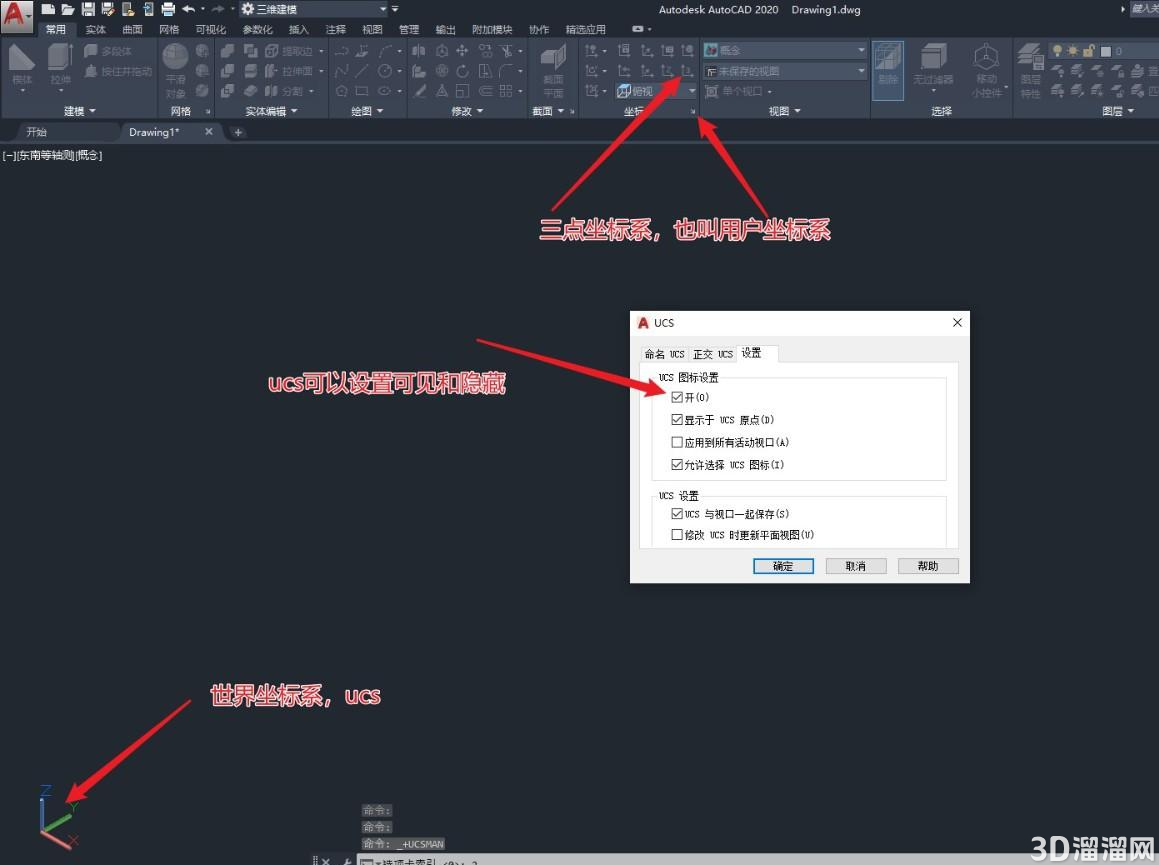Viewport: 1159px width, 865px height.
Task: Click the Plot printer icon
Action: tap(168, 10)
